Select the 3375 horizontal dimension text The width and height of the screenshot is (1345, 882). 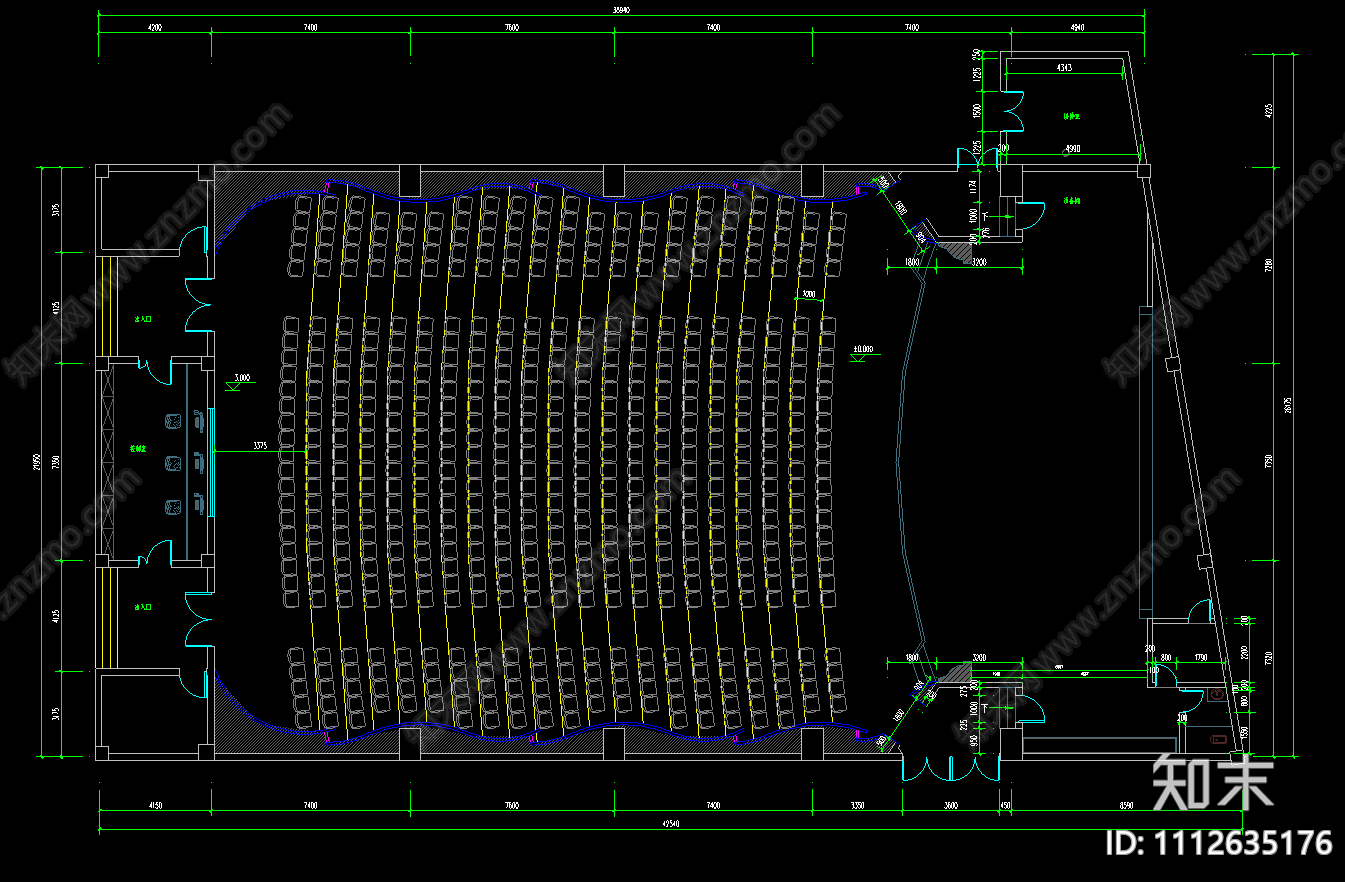[x=260, y=446]
